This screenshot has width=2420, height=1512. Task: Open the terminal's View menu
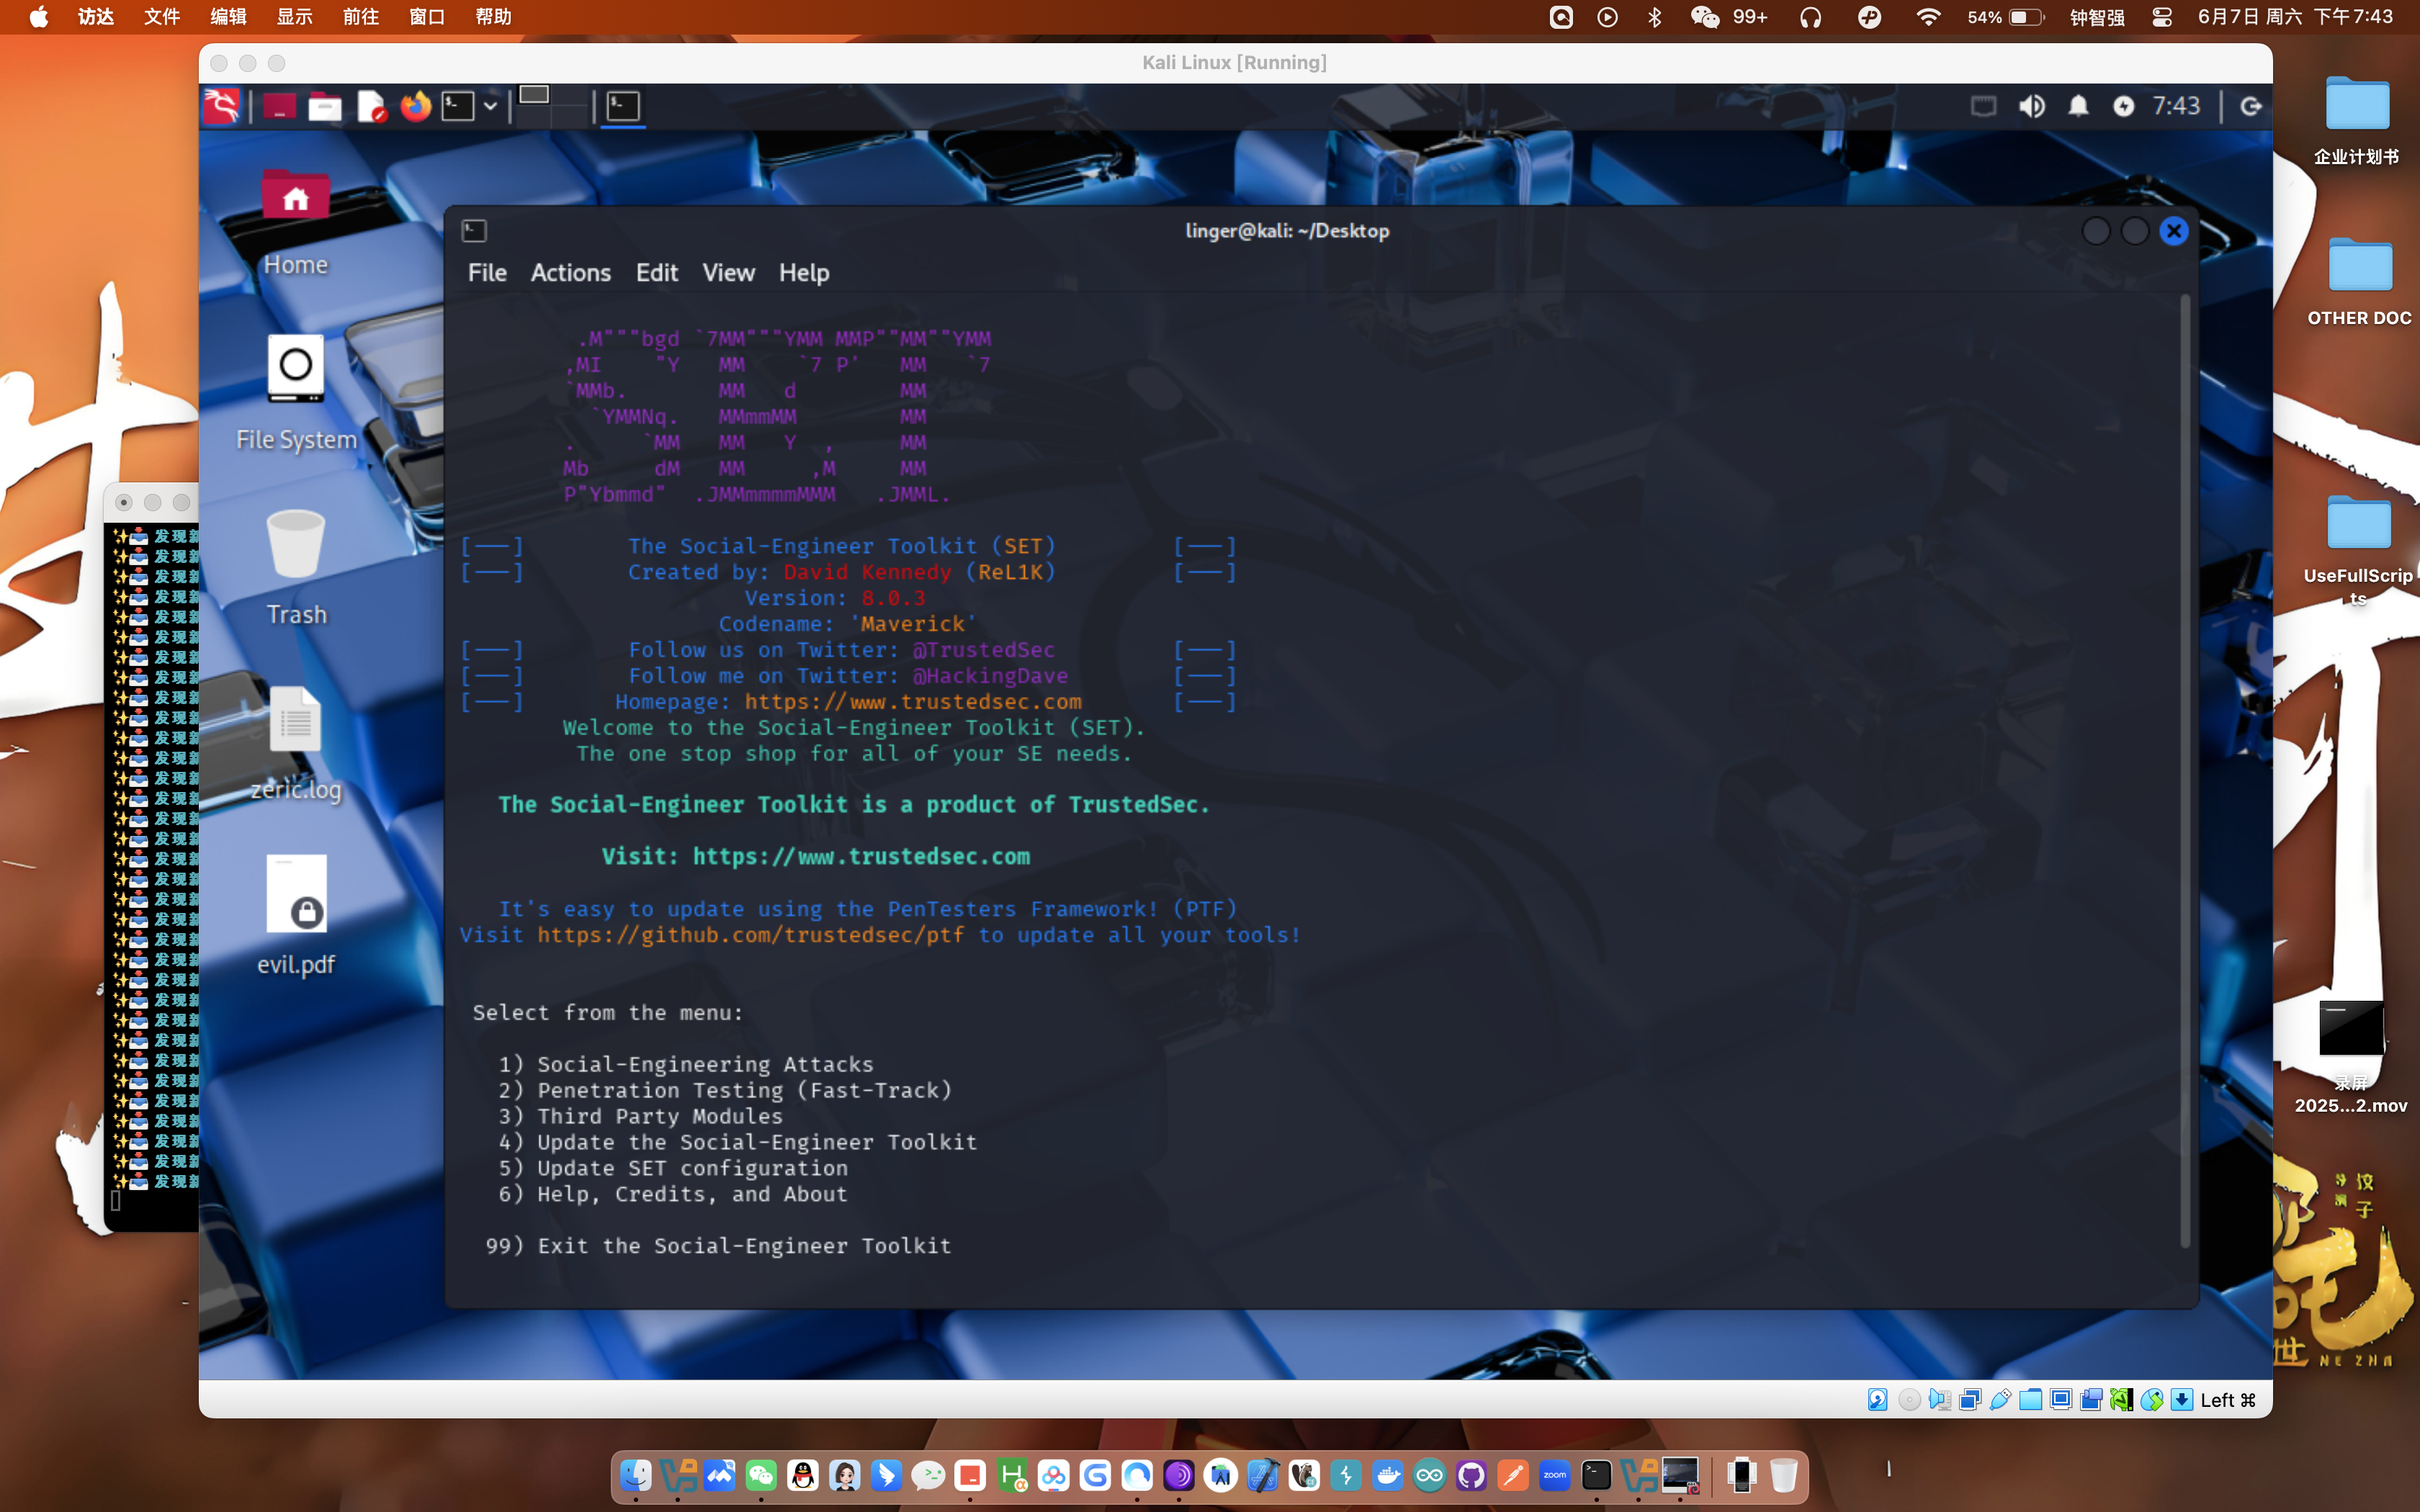click(x=728, y=272)
